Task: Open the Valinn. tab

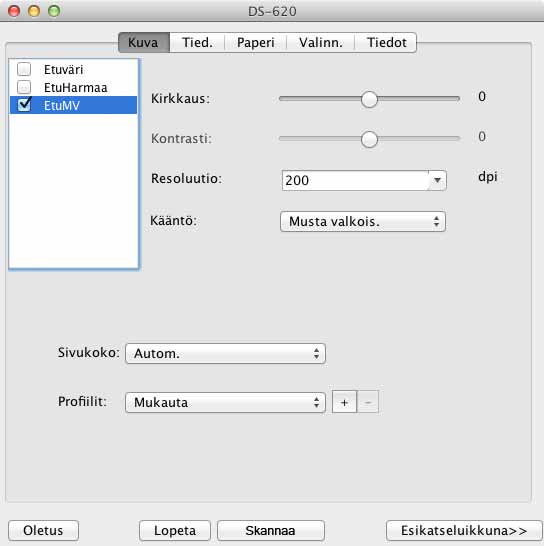Action: pos(321,42)
